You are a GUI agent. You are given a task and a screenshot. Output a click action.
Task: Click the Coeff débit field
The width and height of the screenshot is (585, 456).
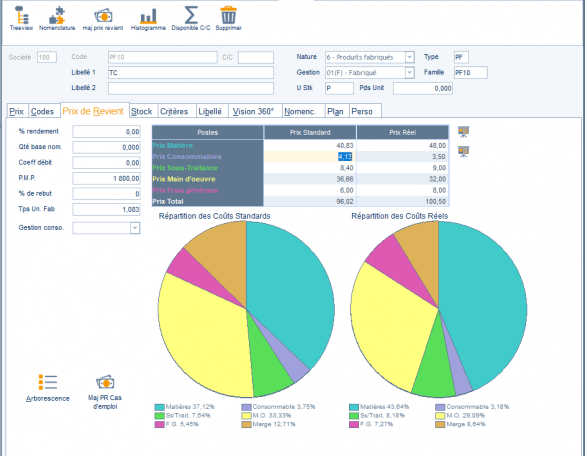(106, 163)
